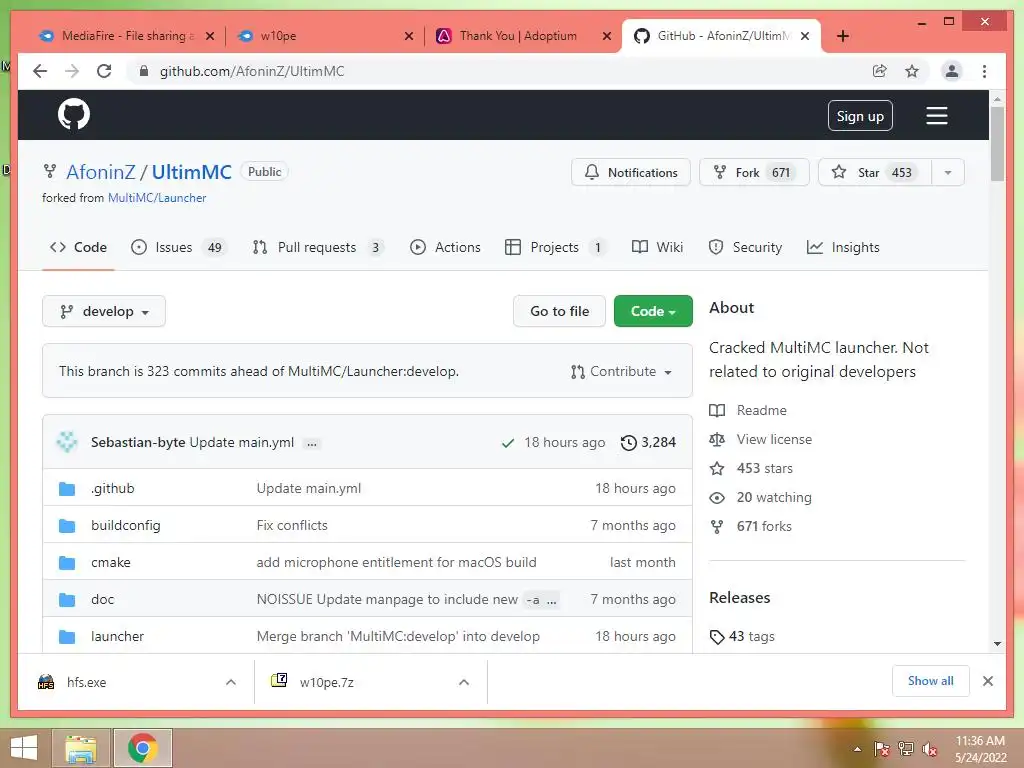This screenshot has width=1024, height=768.
Task: Expand the Contribute dropdown
Action: (621, 372)
